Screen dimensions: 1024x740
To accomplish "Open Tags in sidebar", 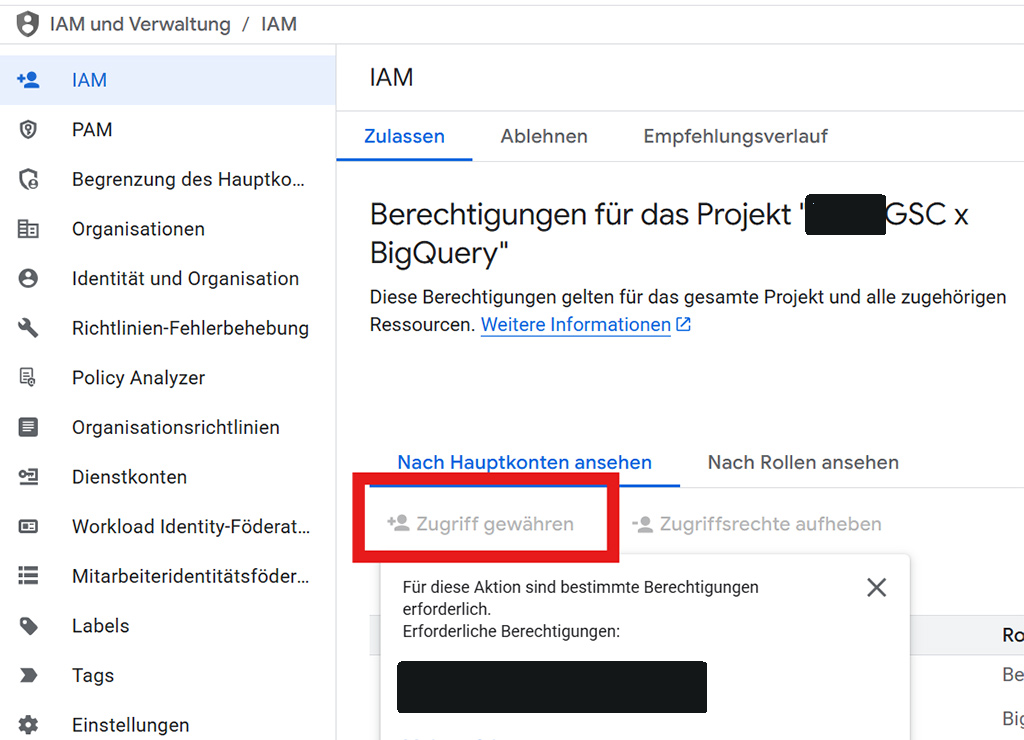I will click(168, 675).
